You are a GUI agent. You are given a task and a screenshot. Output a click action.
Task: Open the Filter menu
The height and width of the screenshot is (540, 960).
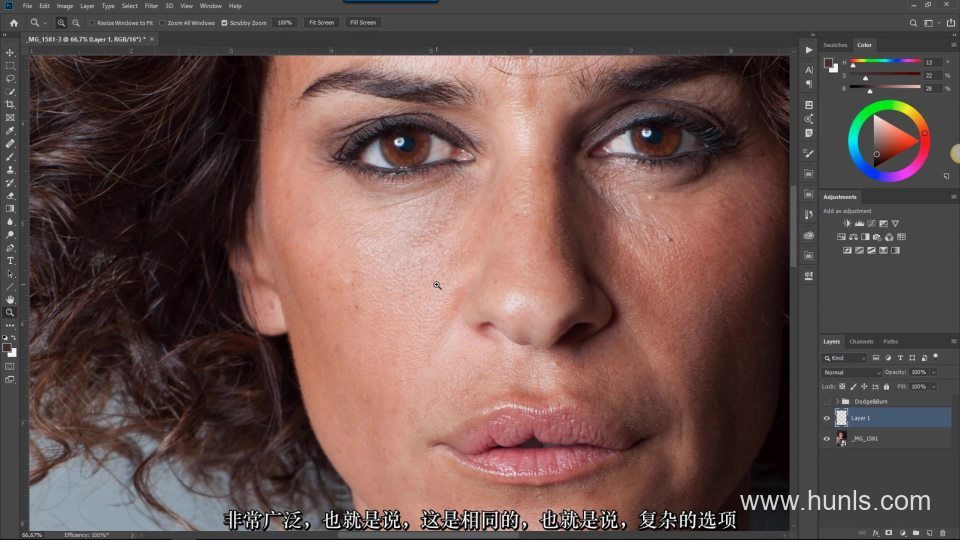tap(151, 6)
